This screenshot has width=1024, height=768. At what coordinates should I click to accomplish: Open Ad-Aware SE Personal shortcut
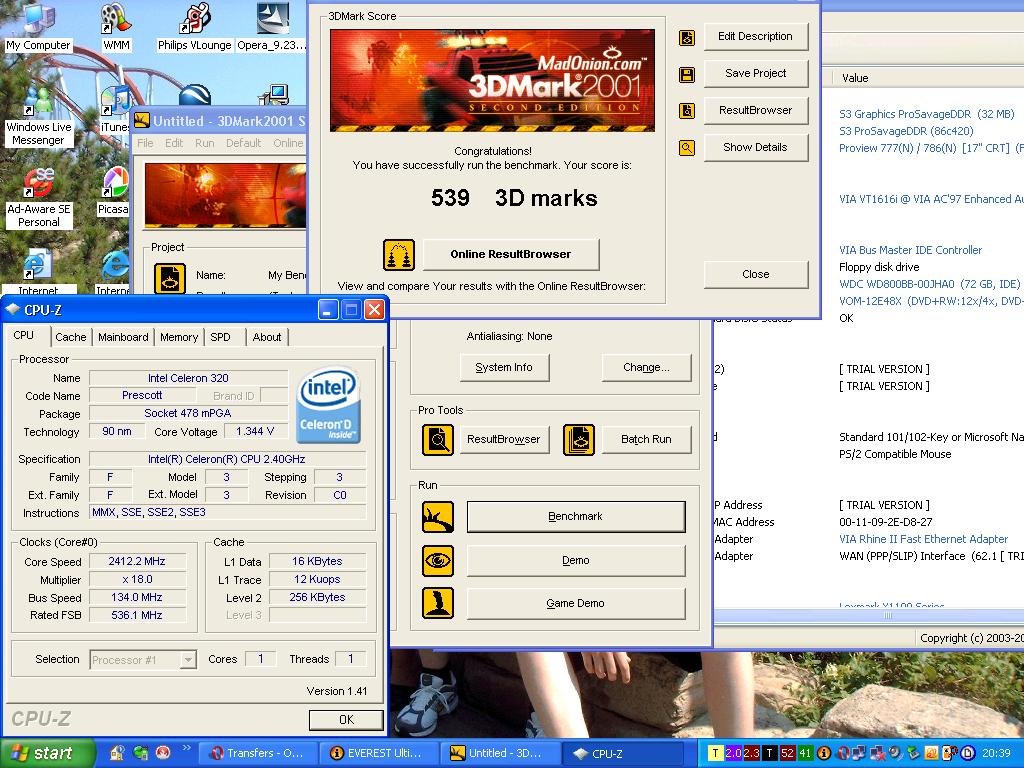click(x=38, y=197)
